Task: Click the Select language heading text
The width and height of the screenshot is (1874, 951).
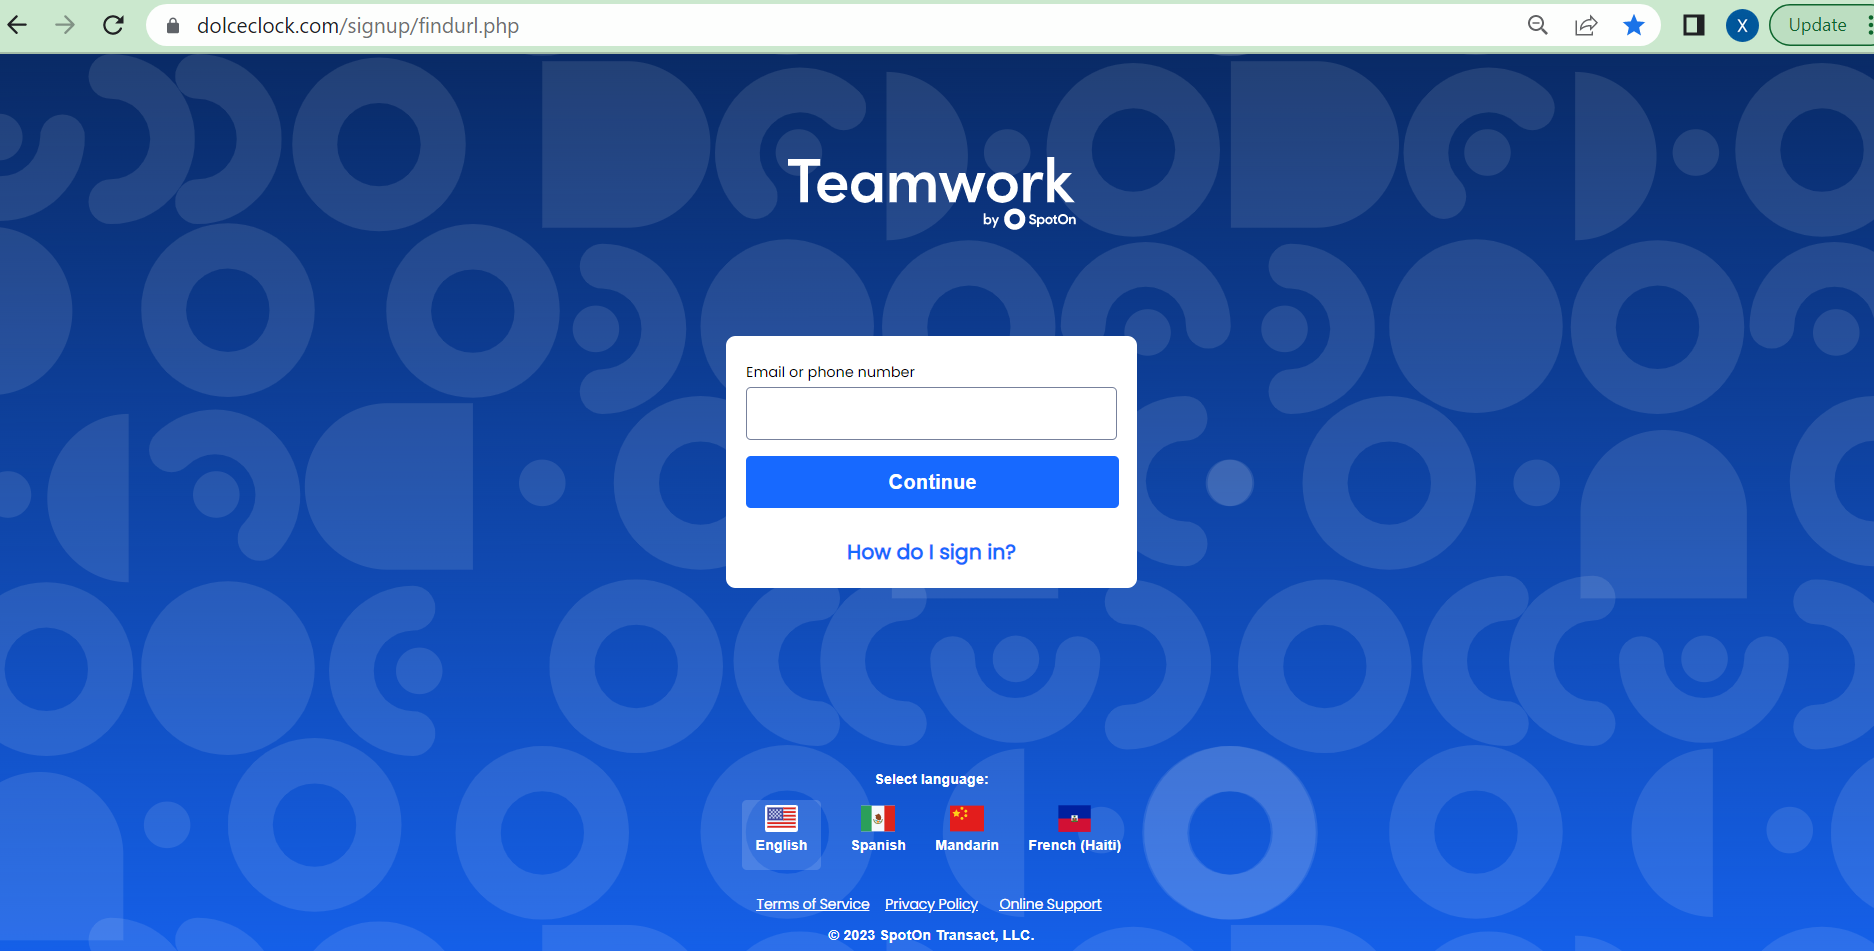Action: point(932,779)
